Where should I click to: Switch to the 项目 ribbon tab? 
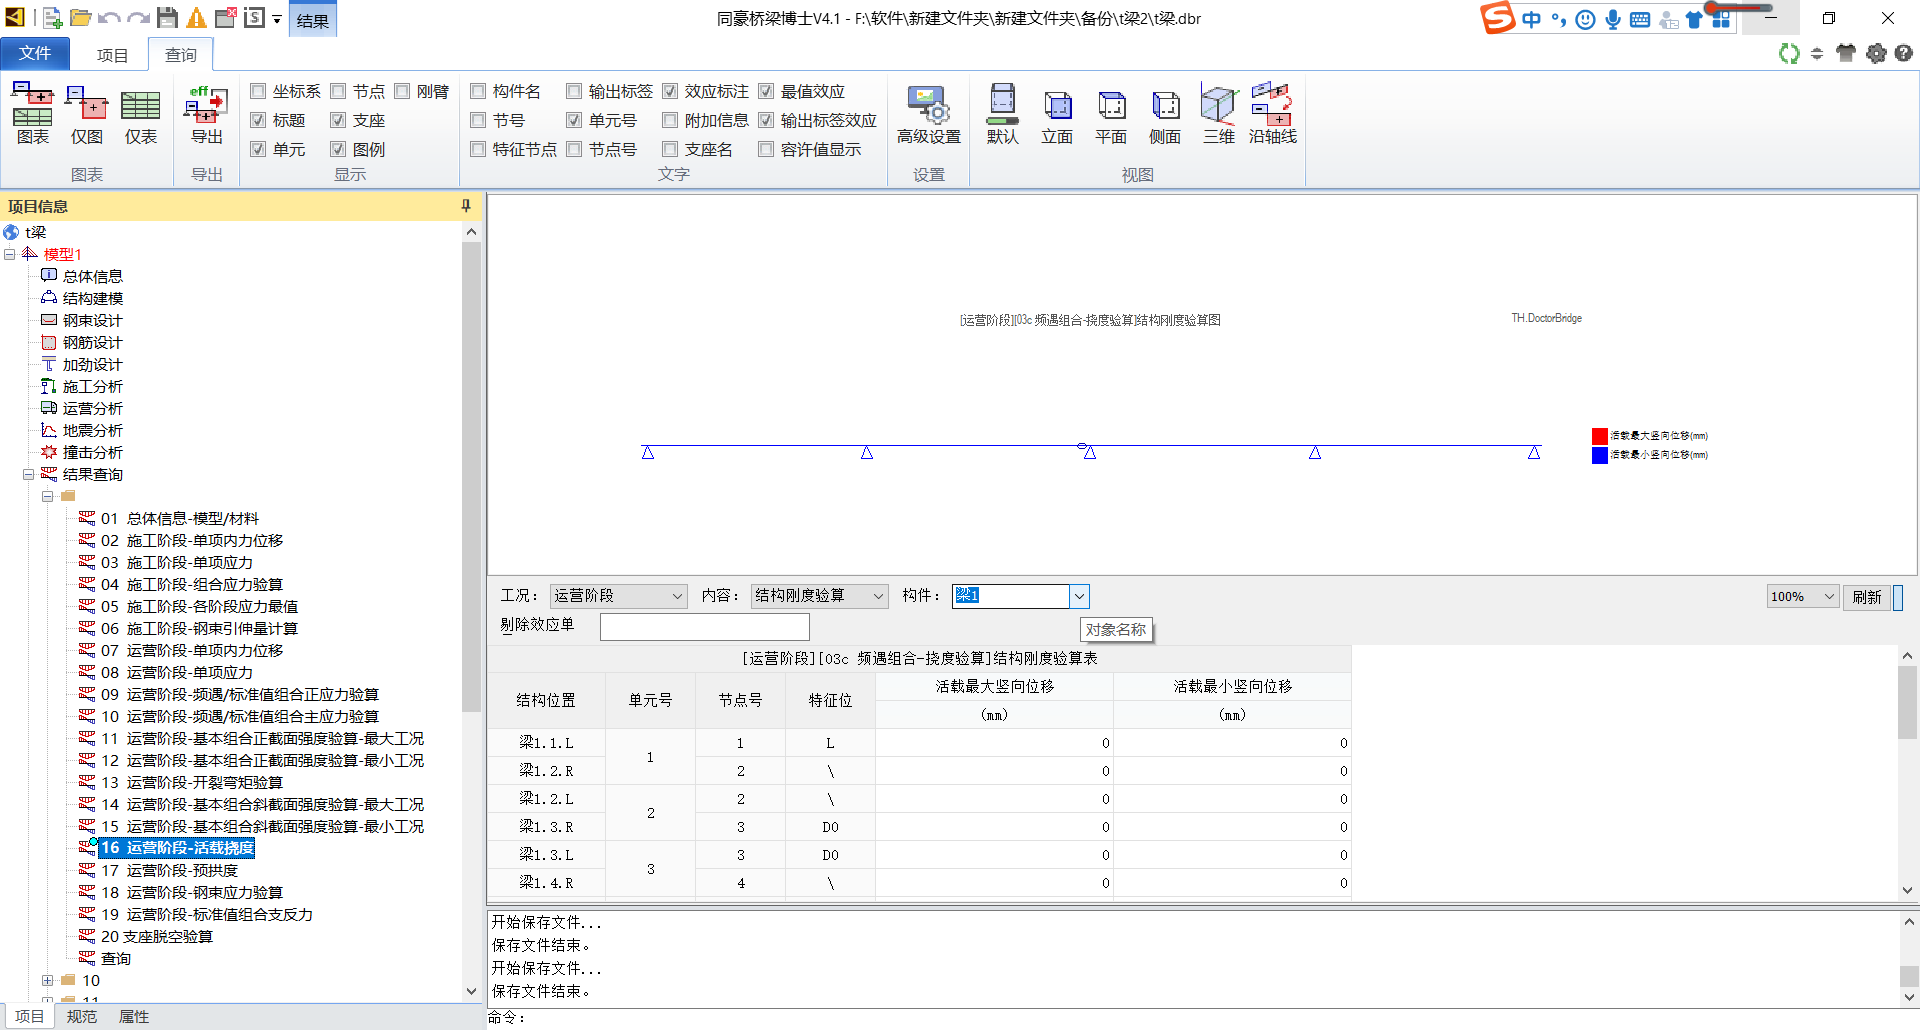[112, 55]
